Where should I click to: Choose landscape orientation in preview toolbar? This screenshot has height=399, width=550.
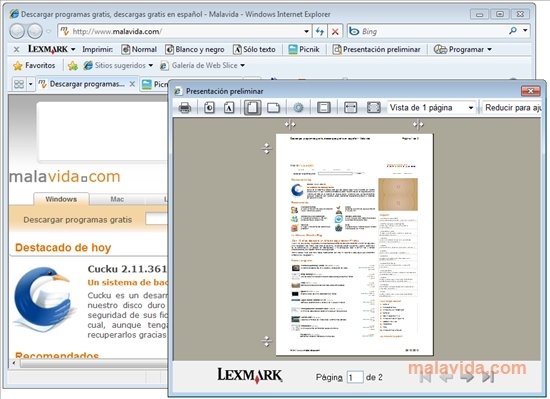click(x=273, y=108)
